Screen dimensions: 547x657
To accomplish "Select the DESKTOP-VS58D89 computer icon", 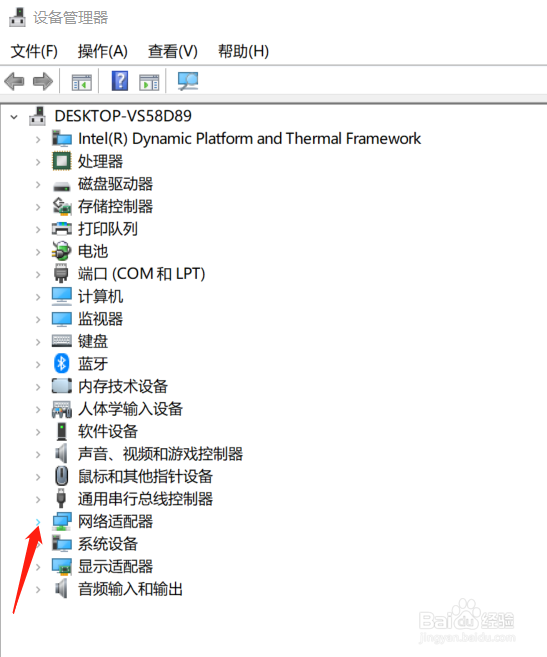I will [37, 116].
